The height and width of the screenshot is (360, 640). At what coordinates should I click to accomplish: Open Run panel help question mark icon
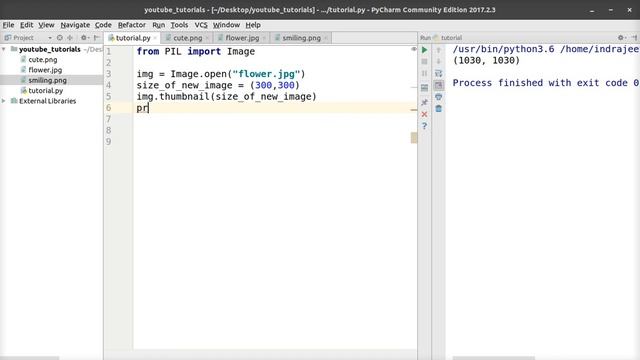pyautogui.click(x=424, y=126)
